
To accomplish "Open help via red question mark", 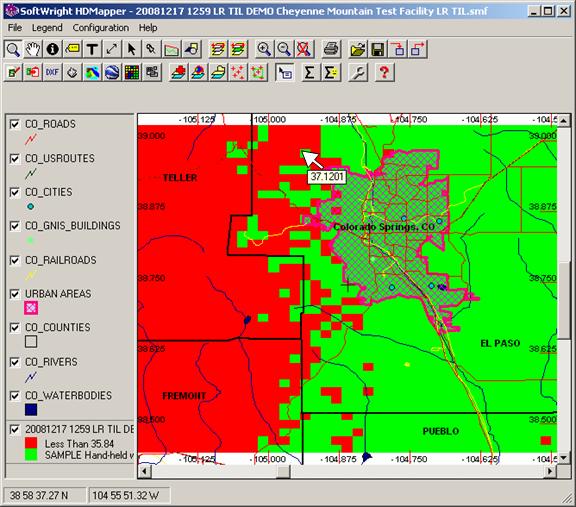I will click(x=384, y=72).
